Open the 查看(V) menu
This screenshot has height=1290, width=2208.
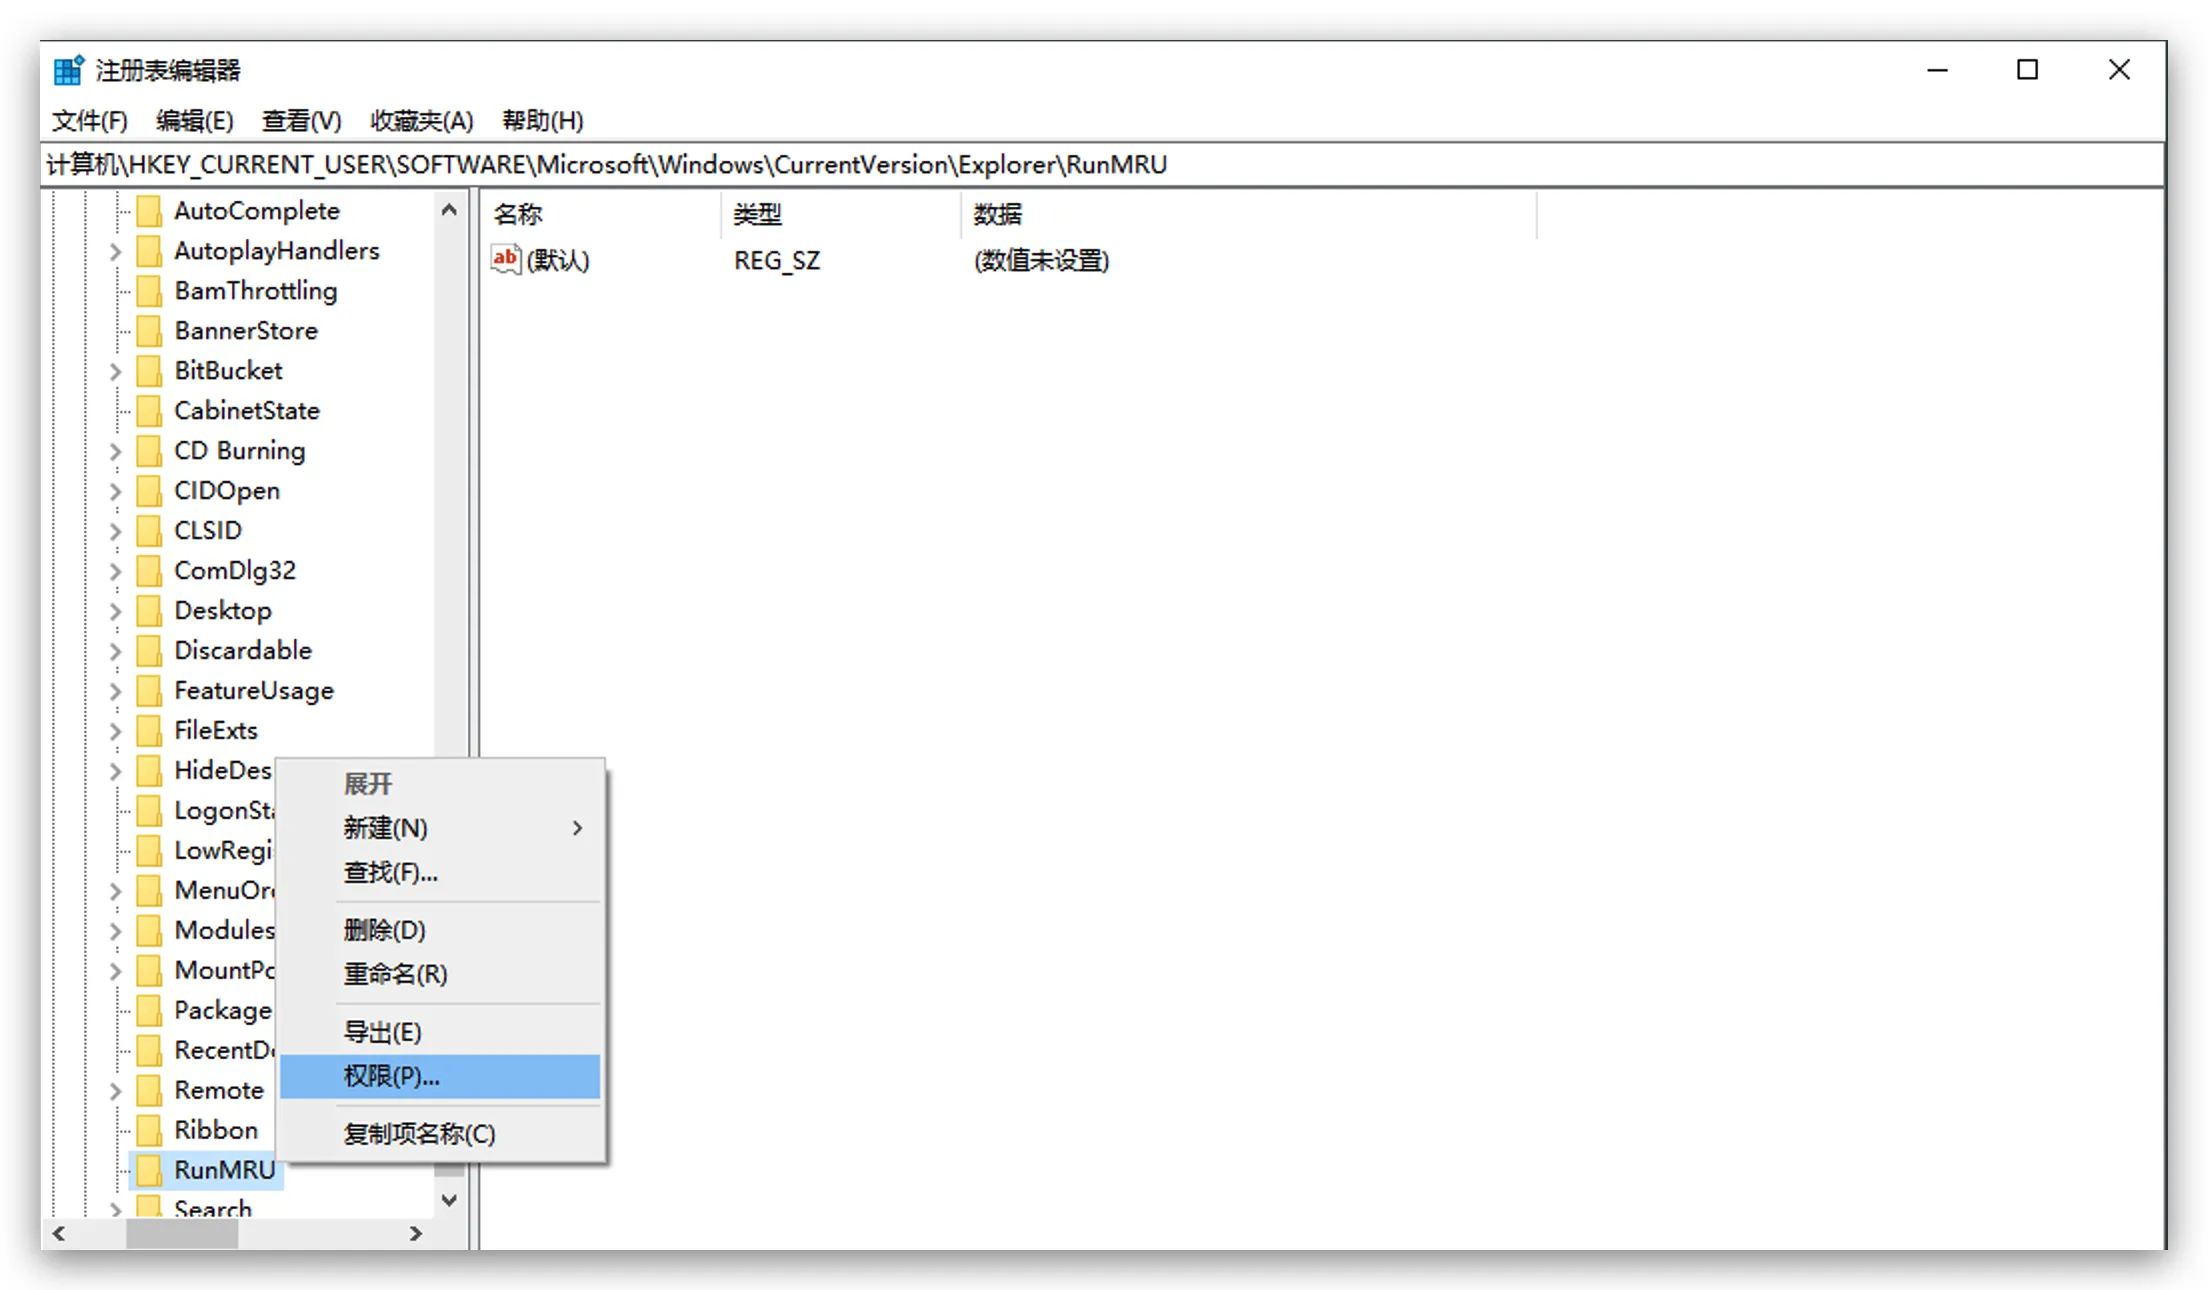coord(302,121)
